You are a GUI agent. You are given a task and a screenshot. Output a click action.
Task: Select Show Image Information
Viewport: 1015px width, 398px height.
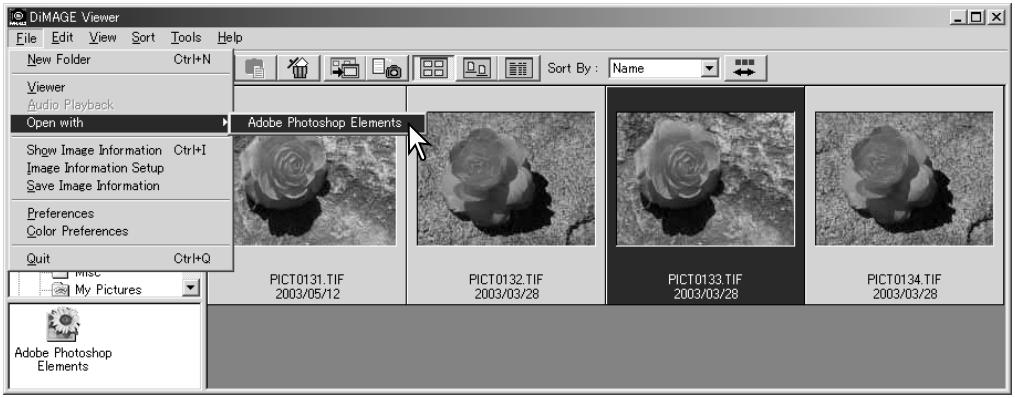tap(121, 150)
